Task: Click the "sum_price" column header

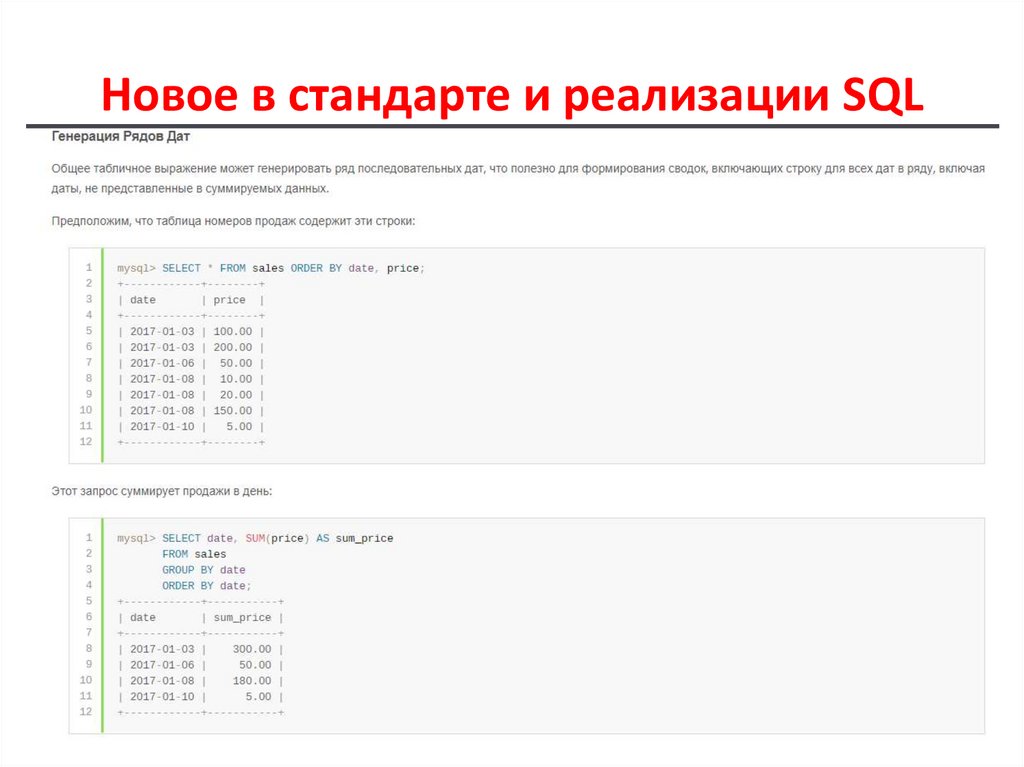Action: [x=242, y=617]
